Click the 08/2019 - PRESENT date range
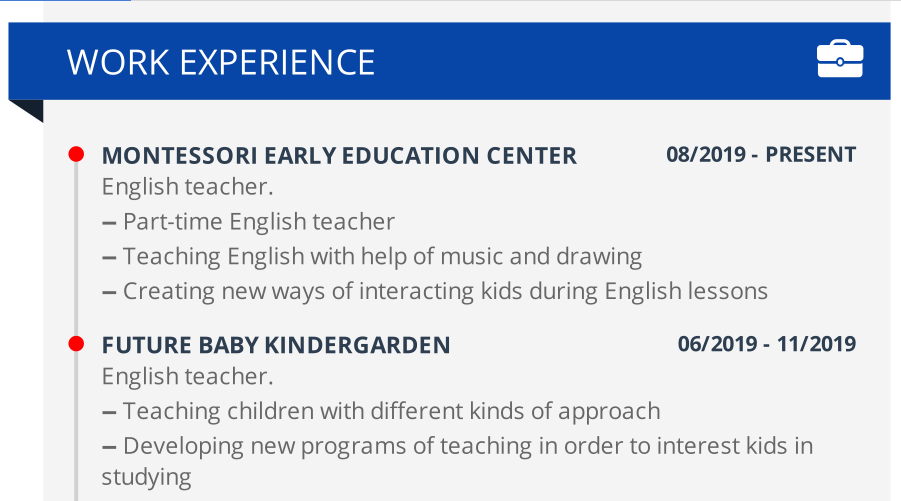Viewport: 901px width, 501px height. point(761,155)
